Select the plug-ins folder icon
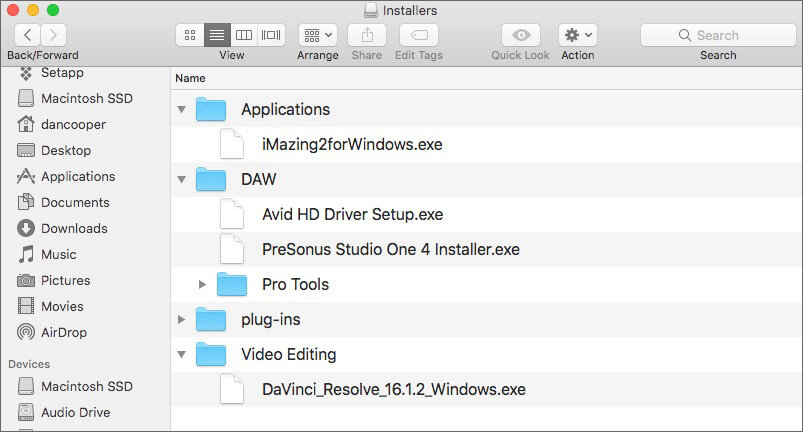803x432 pixels. click(x=210, y=319)
